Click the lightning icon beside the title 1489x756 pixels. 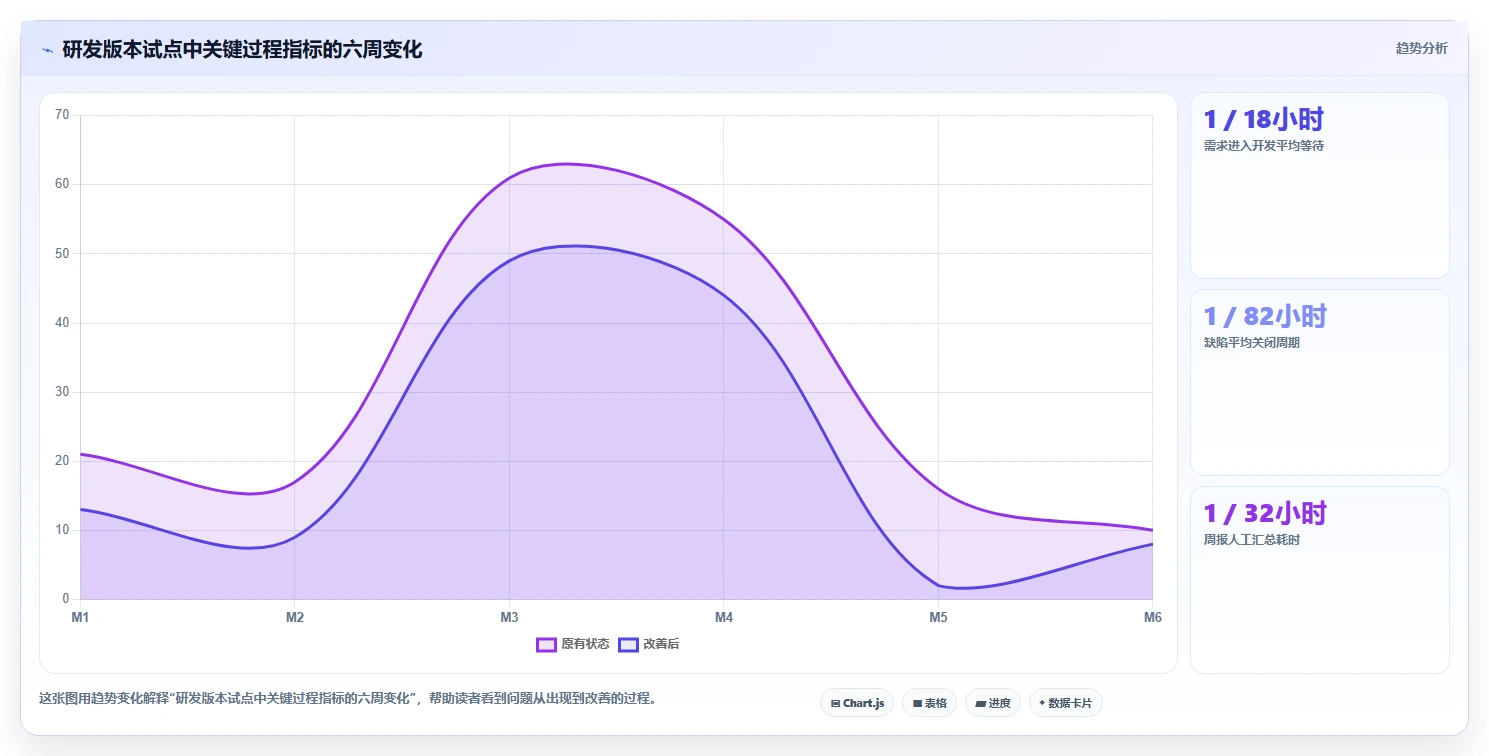(47, 50)
